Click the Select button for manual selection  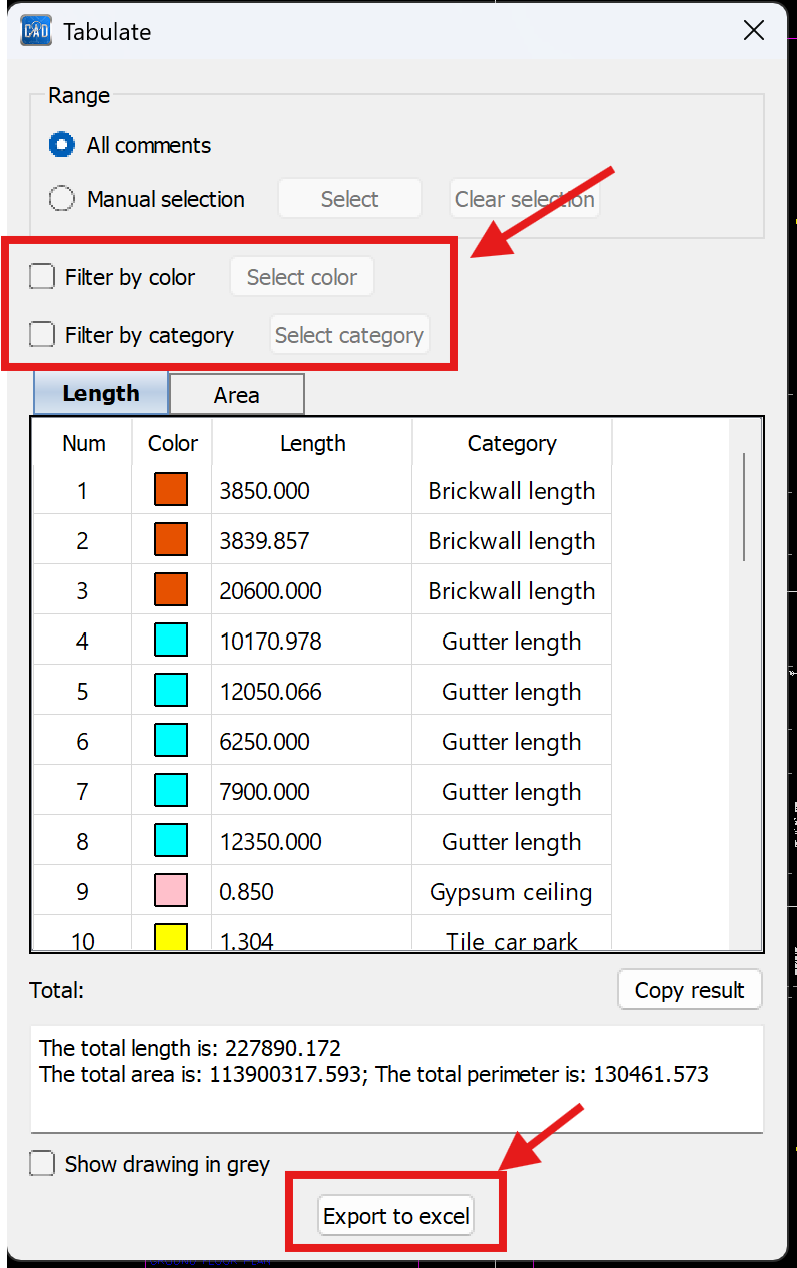pos(349,199)
